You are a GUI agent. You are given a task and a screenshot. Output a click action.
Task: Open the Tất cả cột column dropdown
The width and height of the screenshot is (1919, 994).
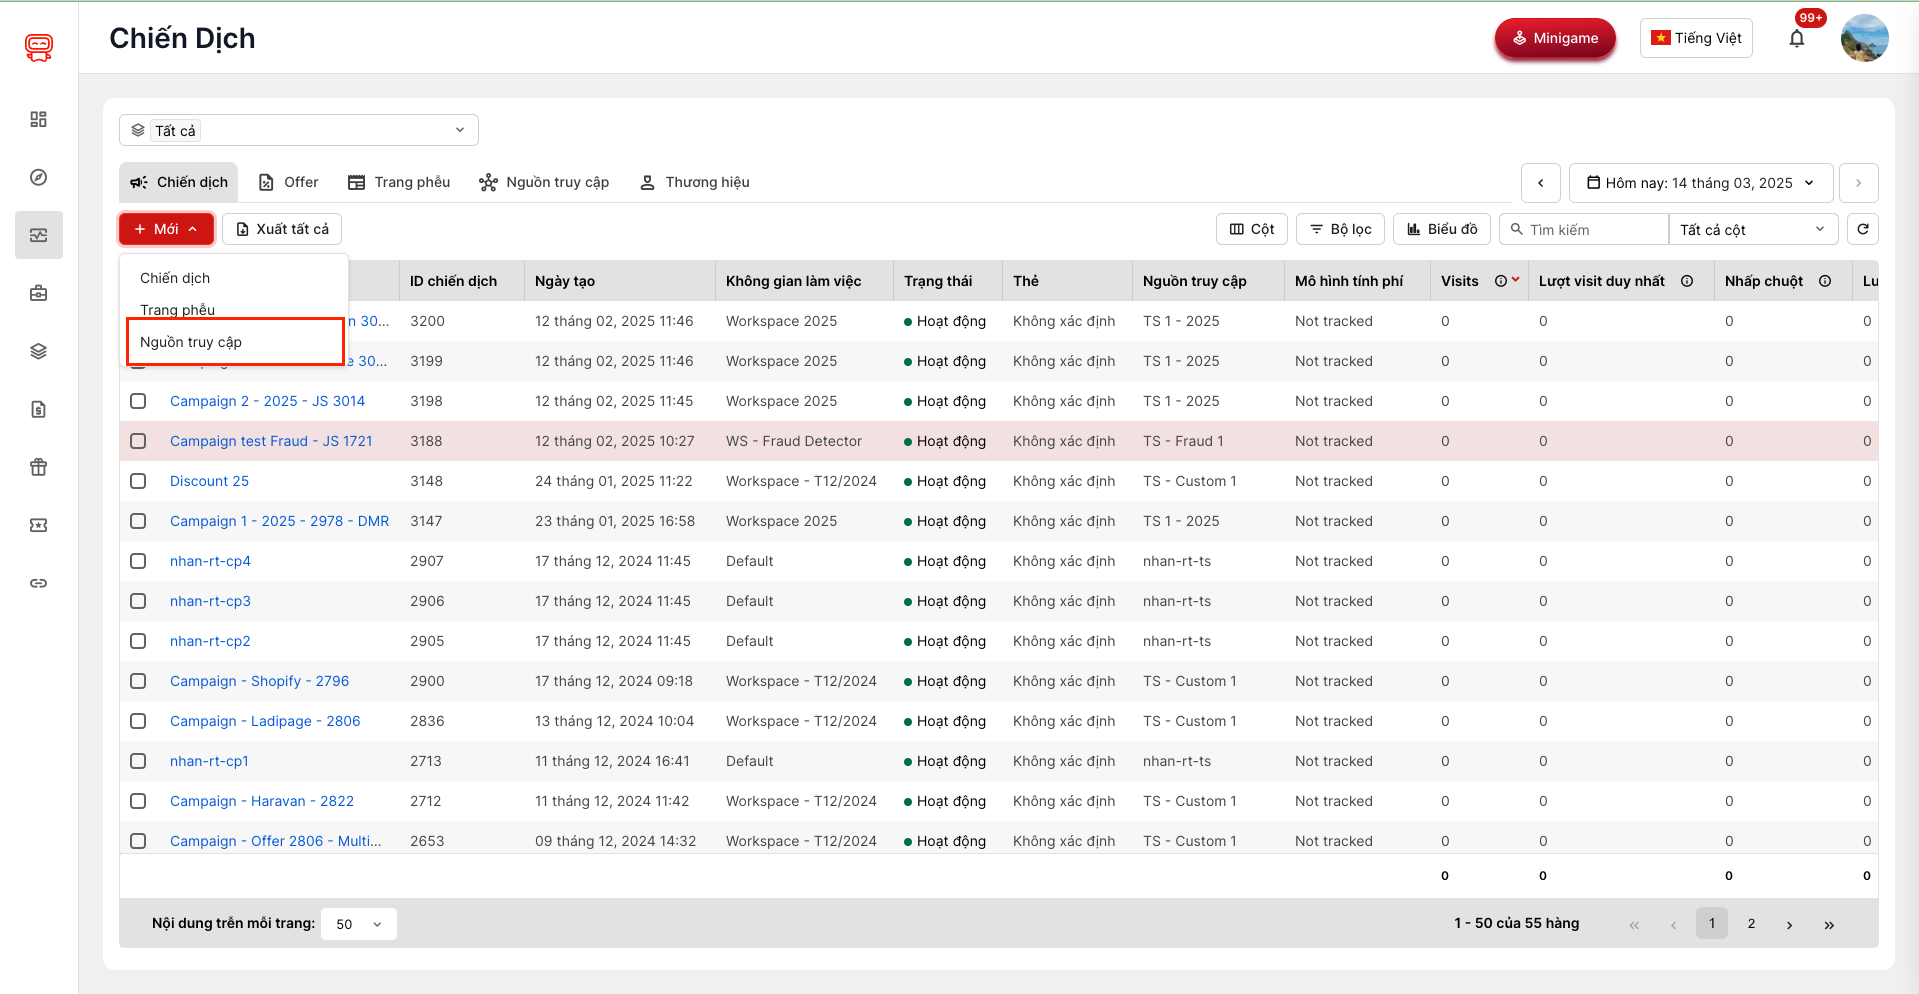1752,229
